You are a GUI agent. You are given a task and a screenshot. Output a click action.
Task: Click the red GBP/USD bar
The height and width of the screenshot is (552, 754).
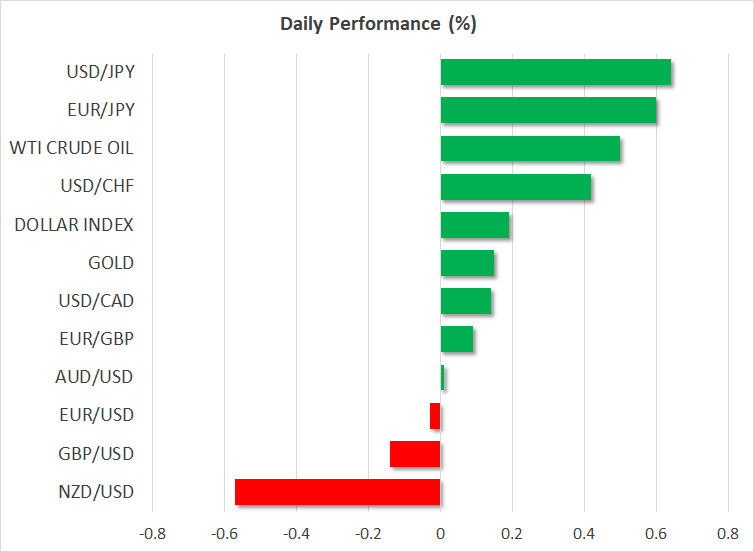[x=415, y=454]
